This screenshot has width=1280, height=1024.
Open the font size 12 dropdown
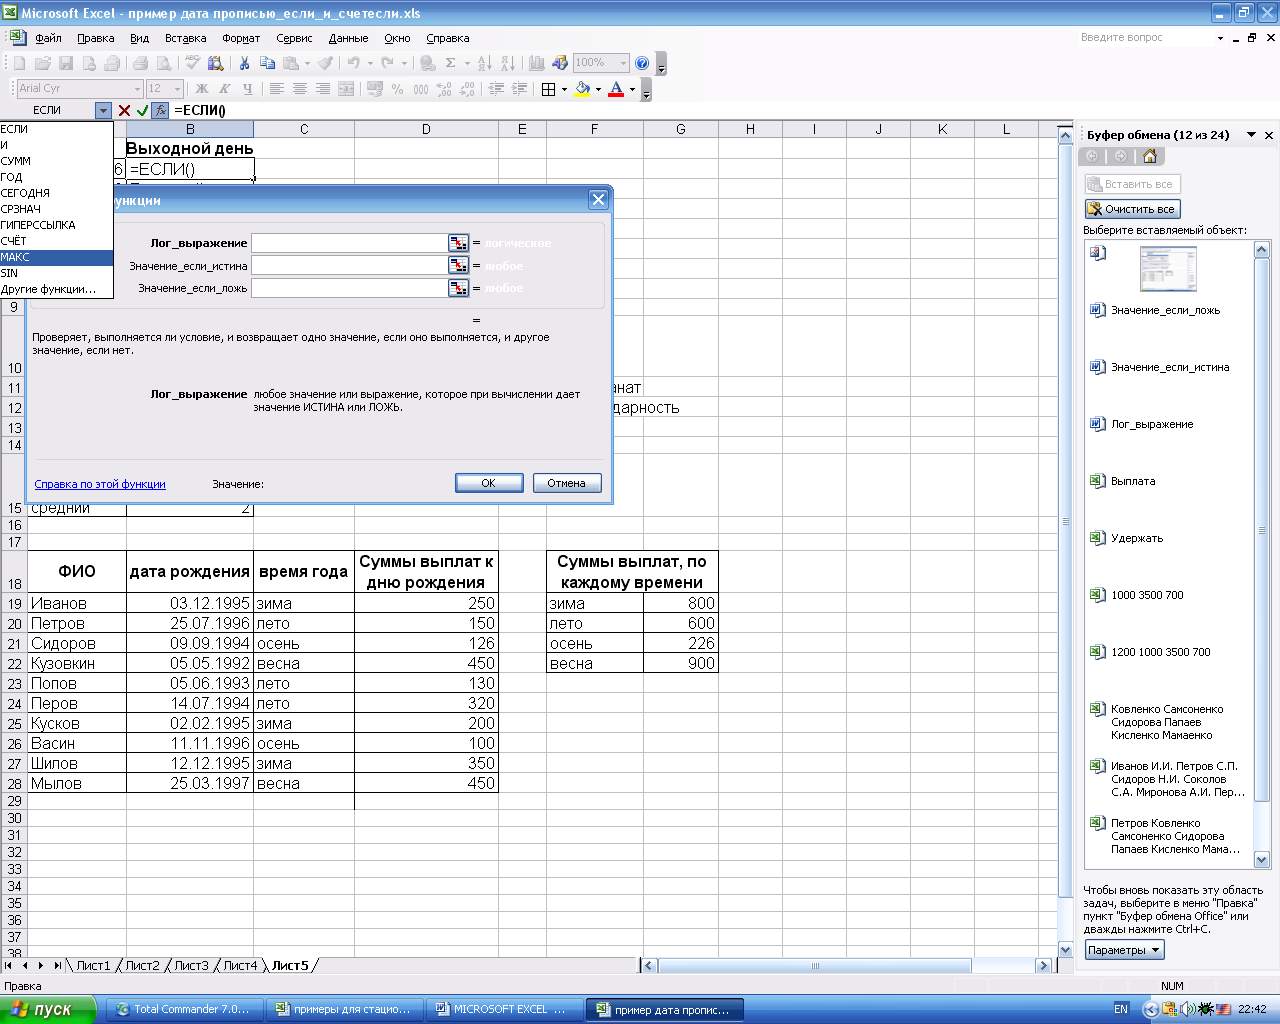(x=177, y=89)
